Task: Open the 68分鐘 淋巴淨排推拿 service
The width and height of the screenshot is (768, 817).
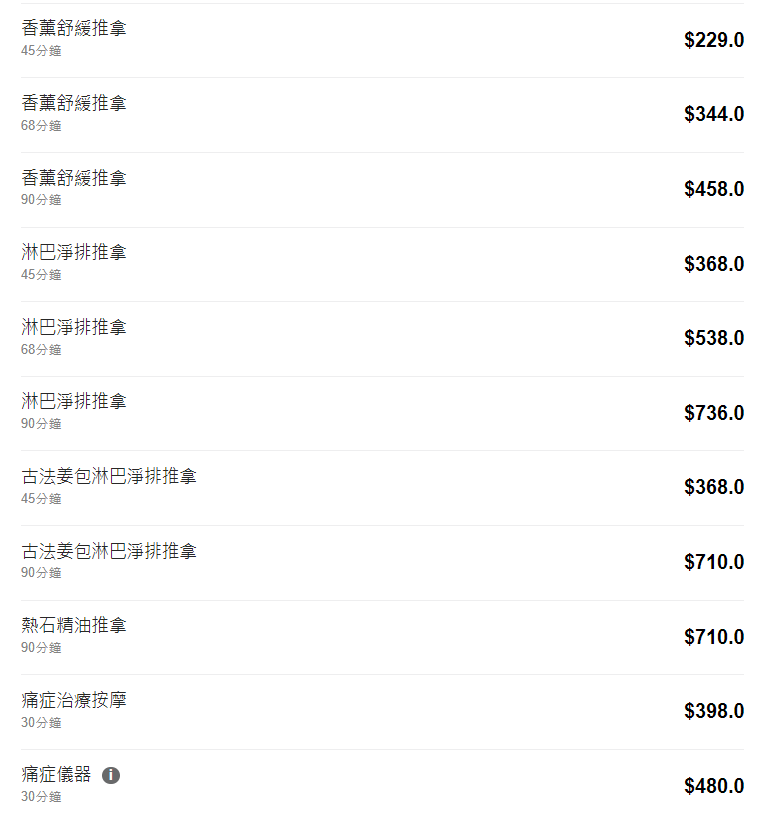Action: click(74, 328)
